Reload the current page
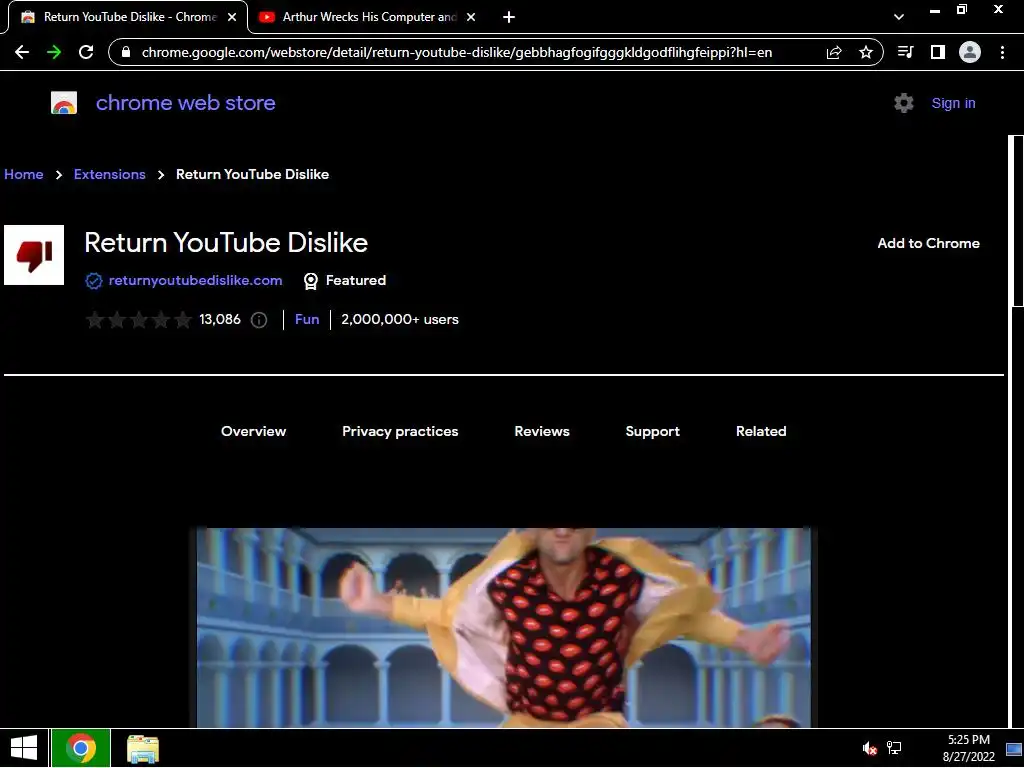Screen dimensions: 1024x768 pyautogui.click(x=86, y=52)
